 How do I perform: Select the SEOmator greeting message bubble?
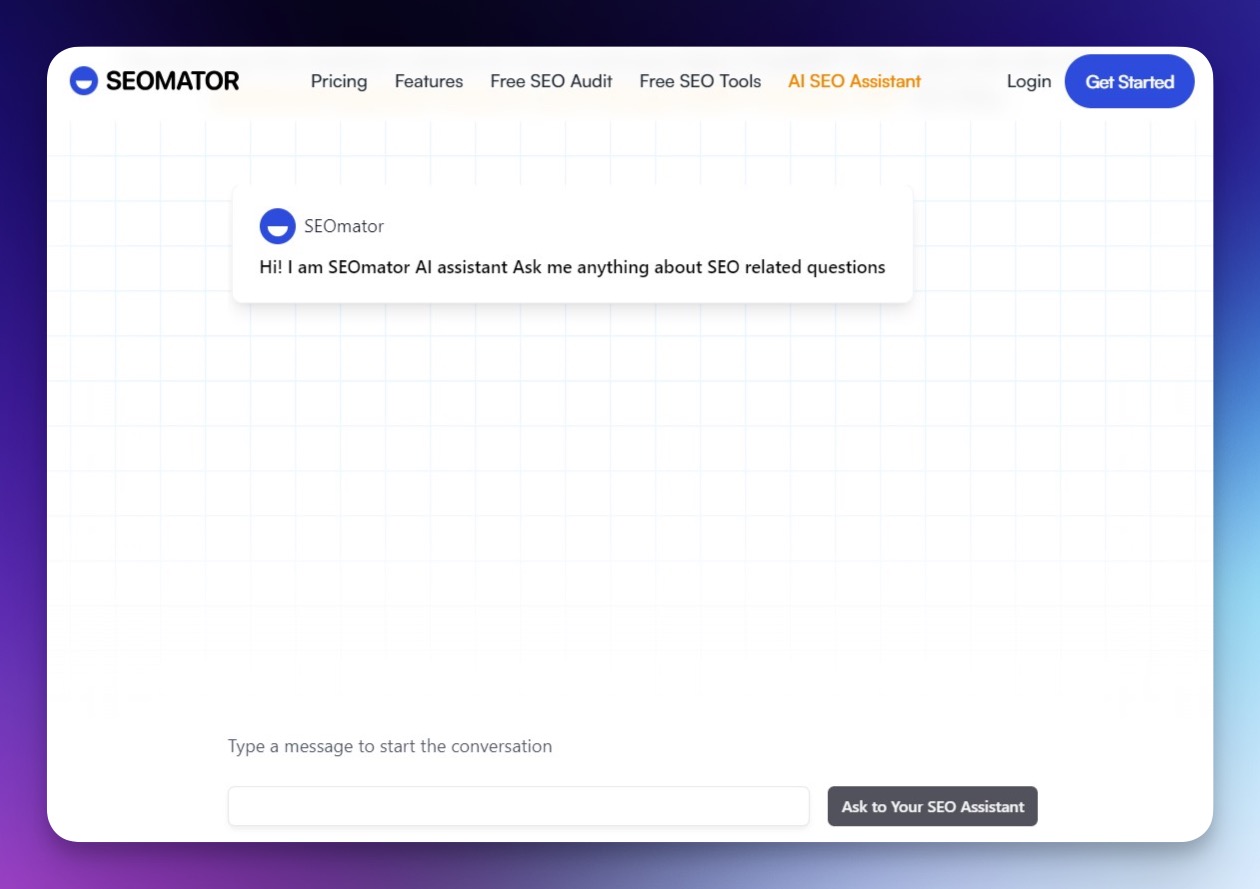[x=572, y=243]
